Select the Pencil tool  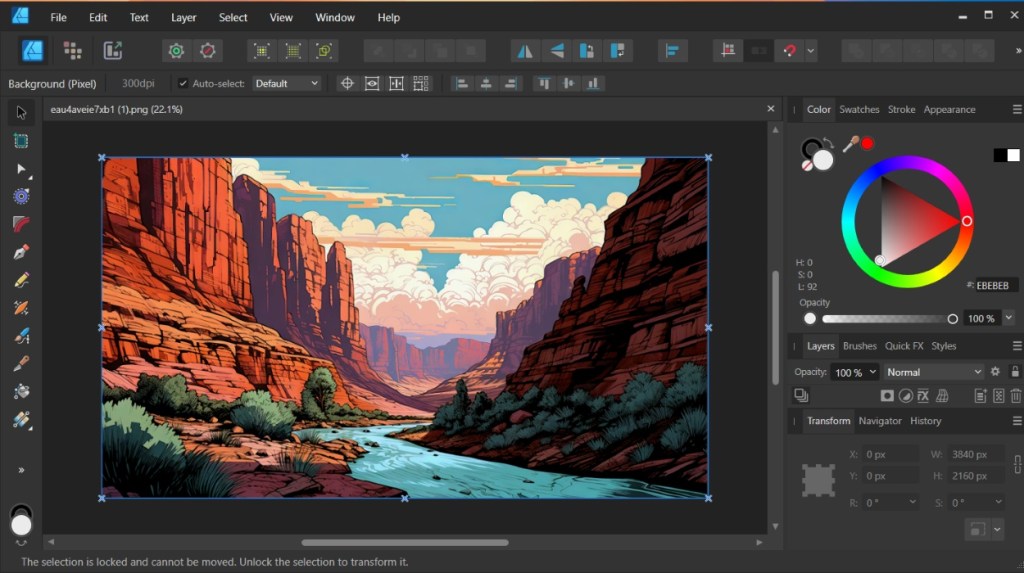point(21,280)
